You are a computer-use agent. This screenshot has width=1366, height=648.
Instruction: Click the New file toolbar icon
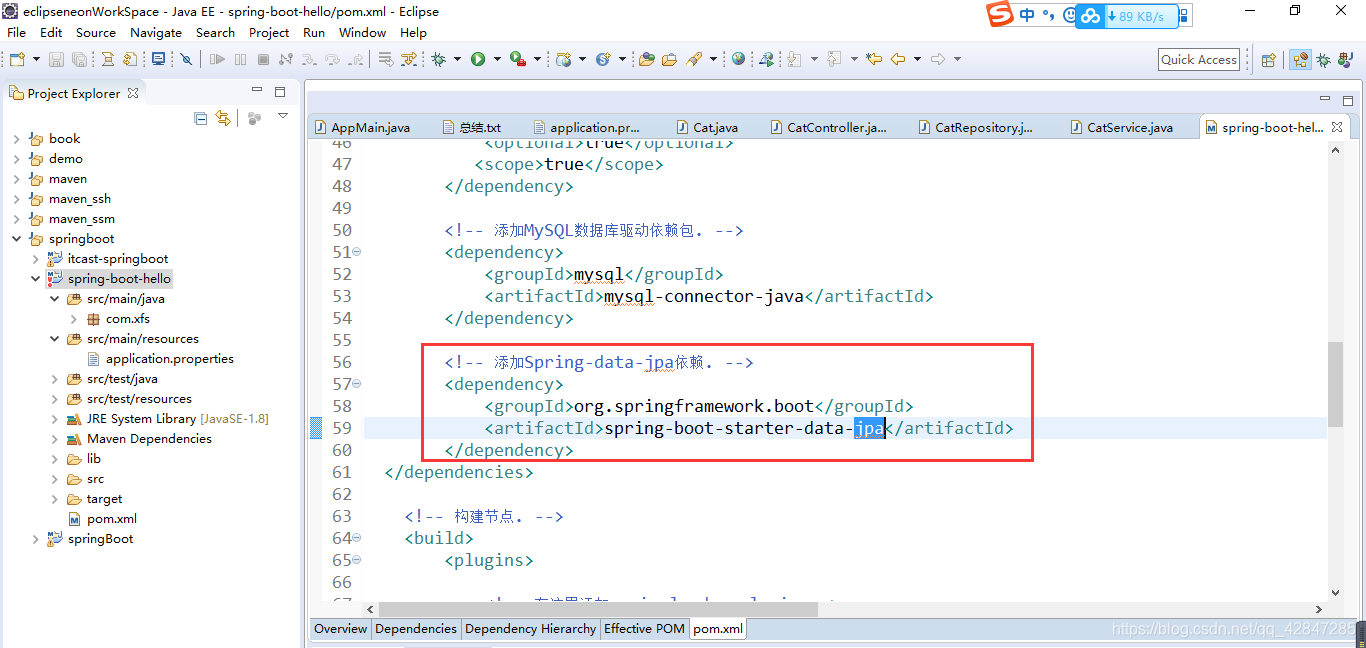(x=18, y=59)
